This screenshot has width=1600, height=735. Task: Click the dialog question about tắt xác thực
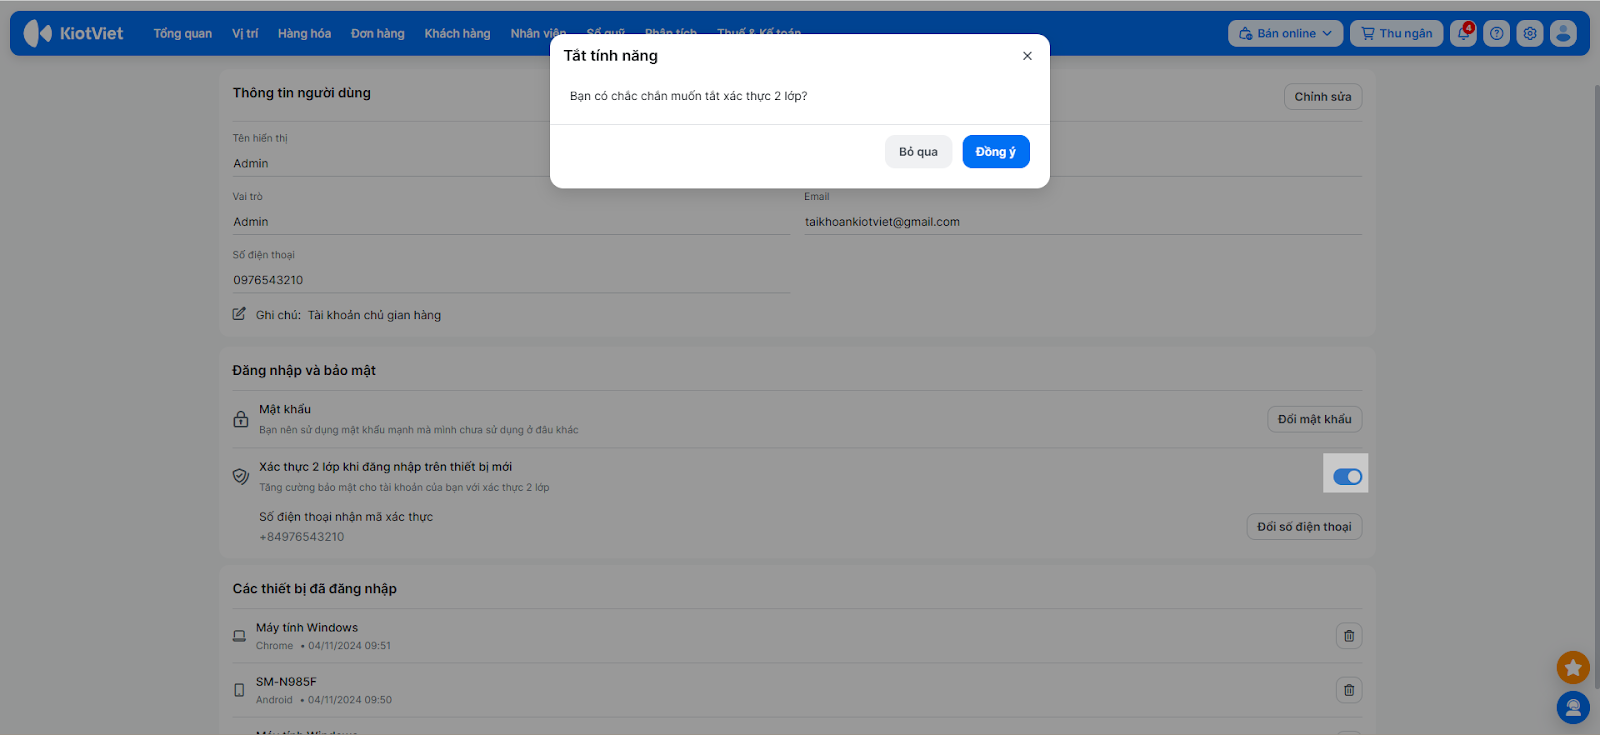pos(688,96)
